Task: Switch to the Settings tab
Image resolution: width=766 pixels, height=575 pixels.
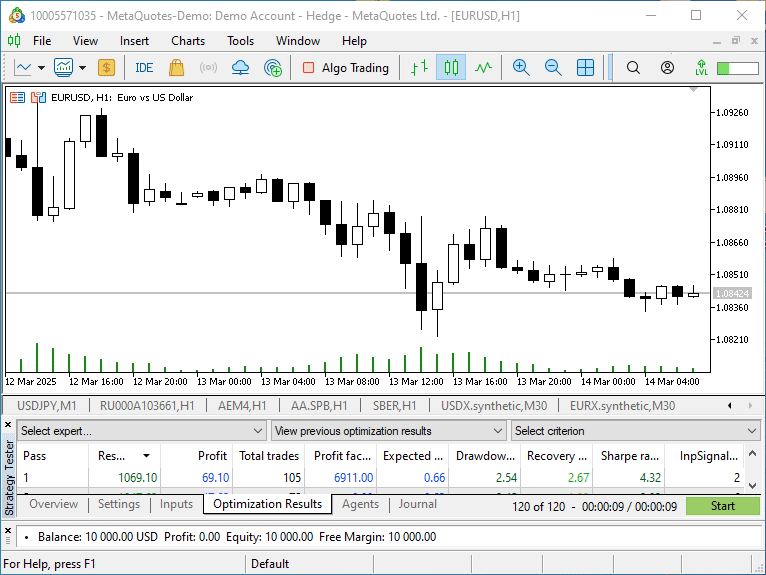Action: (x=119, y=504)
